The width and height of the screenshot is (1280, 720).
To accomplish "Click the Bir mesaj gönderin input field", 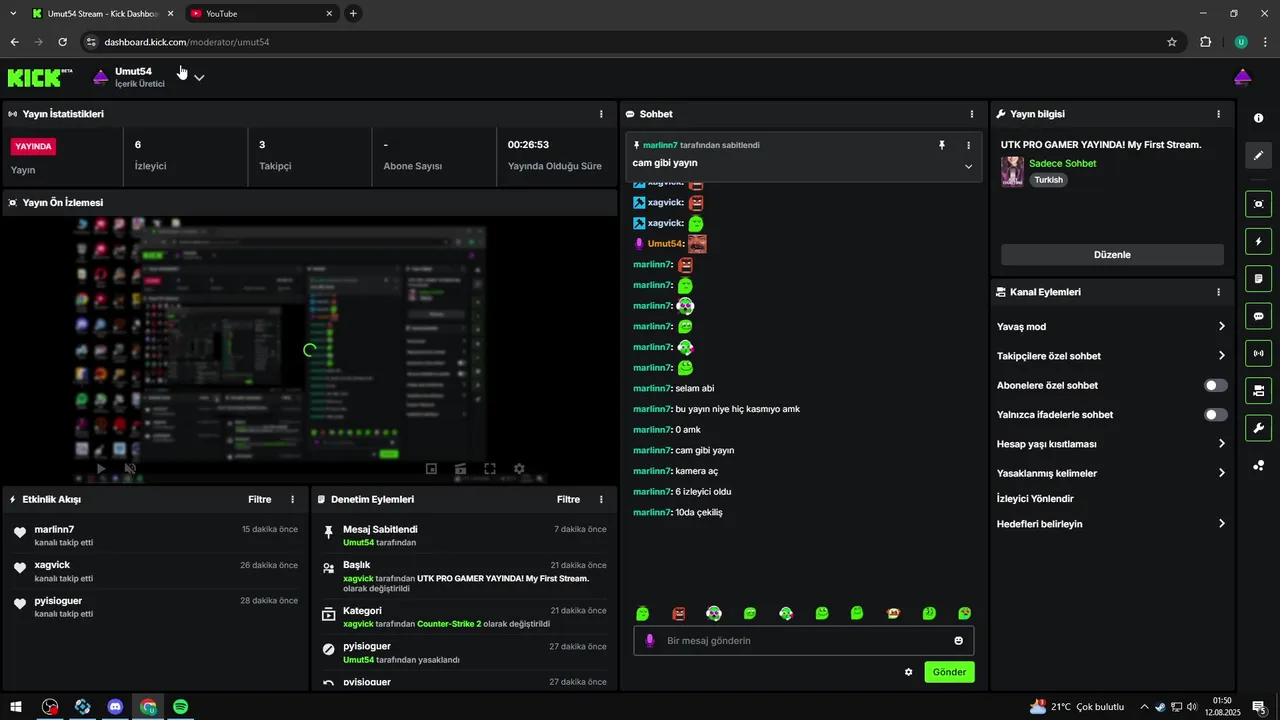I will tap(803, 641).
